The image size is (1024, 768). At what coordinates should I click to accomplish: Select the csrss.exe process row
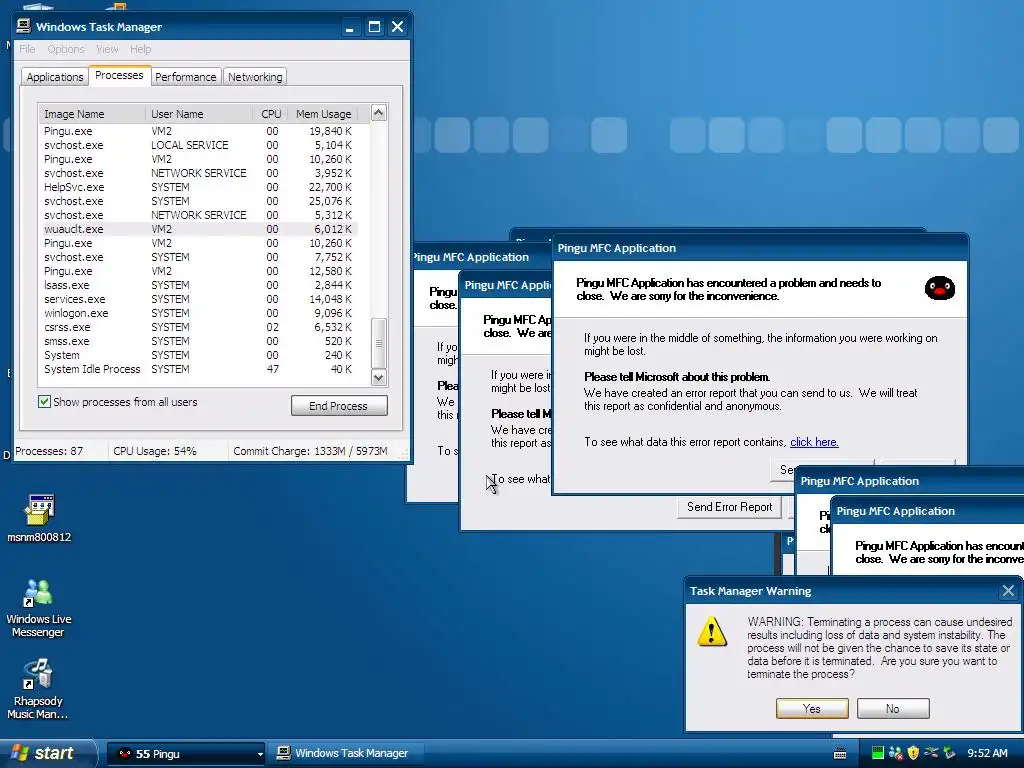(x=199, y=327)
